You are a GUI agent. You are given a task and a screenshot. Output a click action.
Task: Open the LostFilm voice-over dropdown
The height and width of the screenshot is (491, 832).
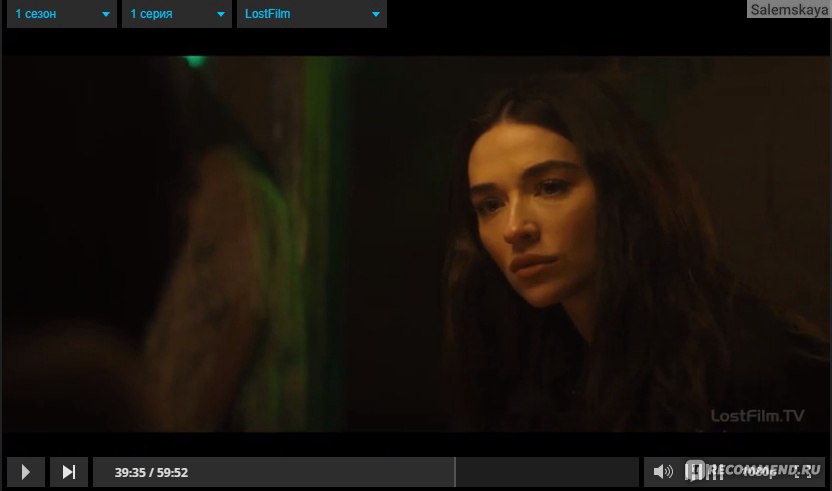(x=312, y=14)
